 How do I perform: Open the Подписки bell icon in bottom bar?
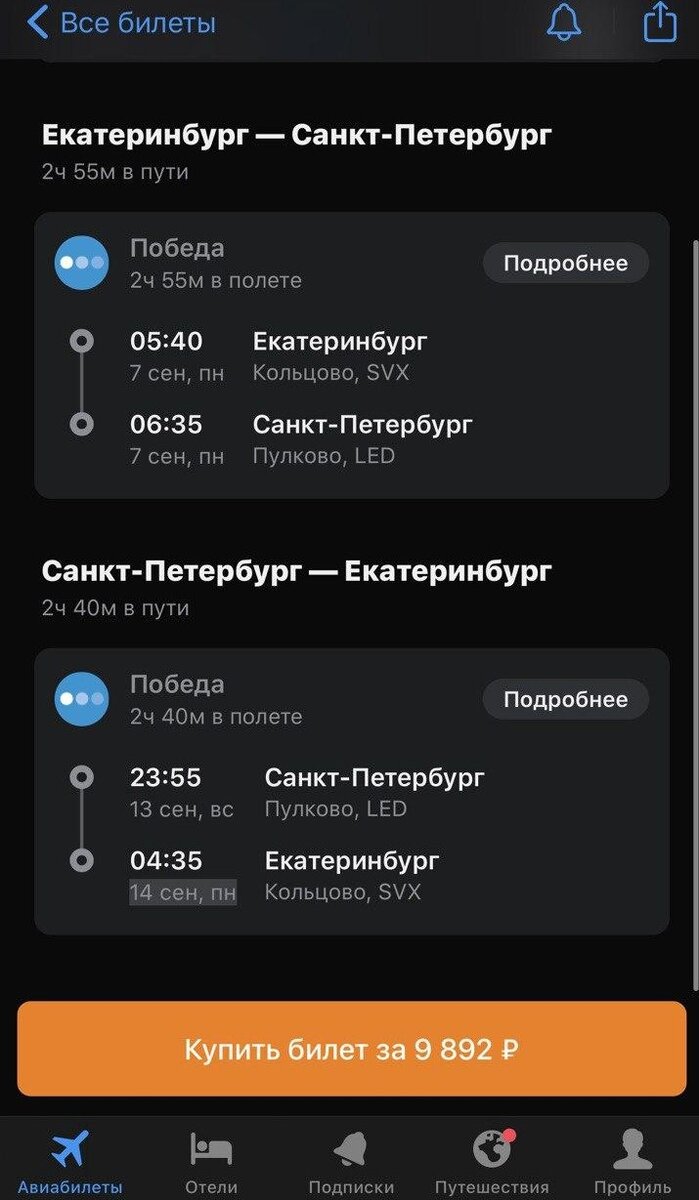point(349,1147)
